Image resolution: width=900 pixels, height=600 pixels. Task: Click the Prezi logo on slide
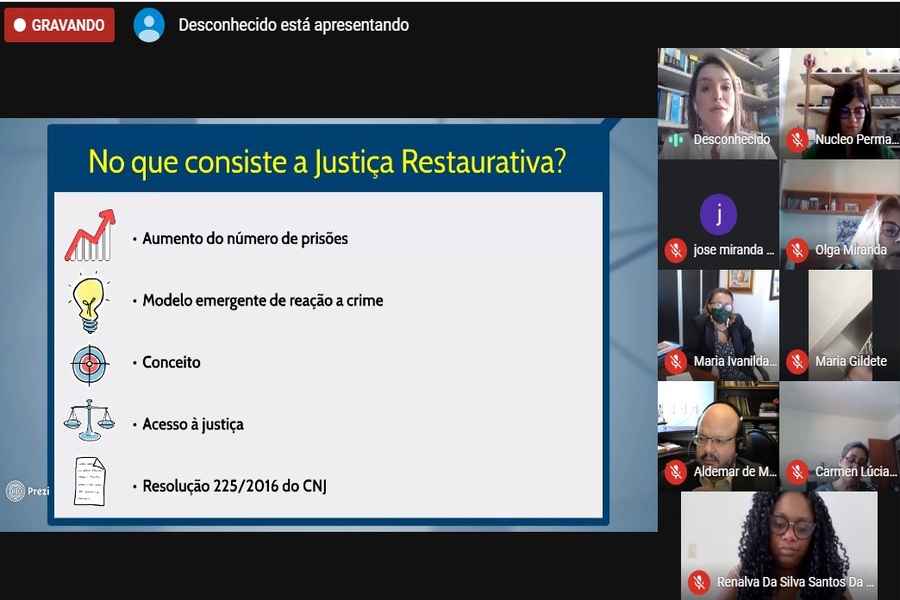(27, 491)
